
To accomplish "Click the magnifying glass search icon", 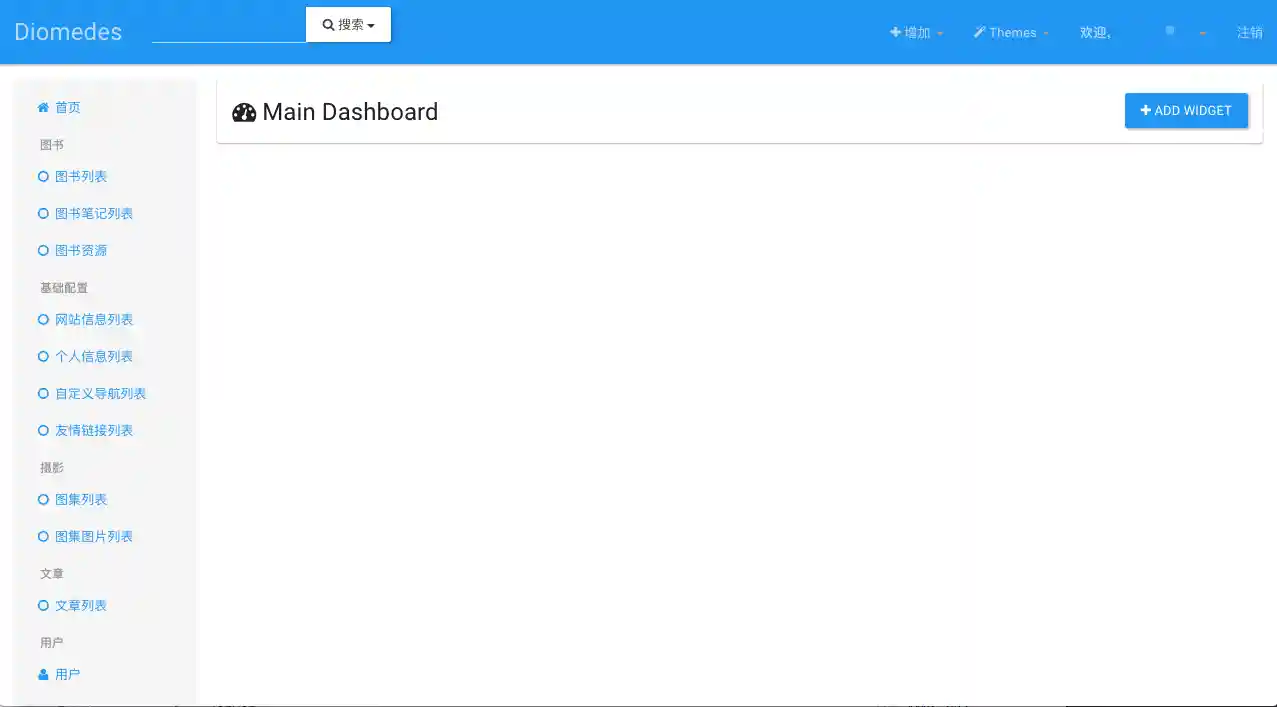I will coord(330,23).
